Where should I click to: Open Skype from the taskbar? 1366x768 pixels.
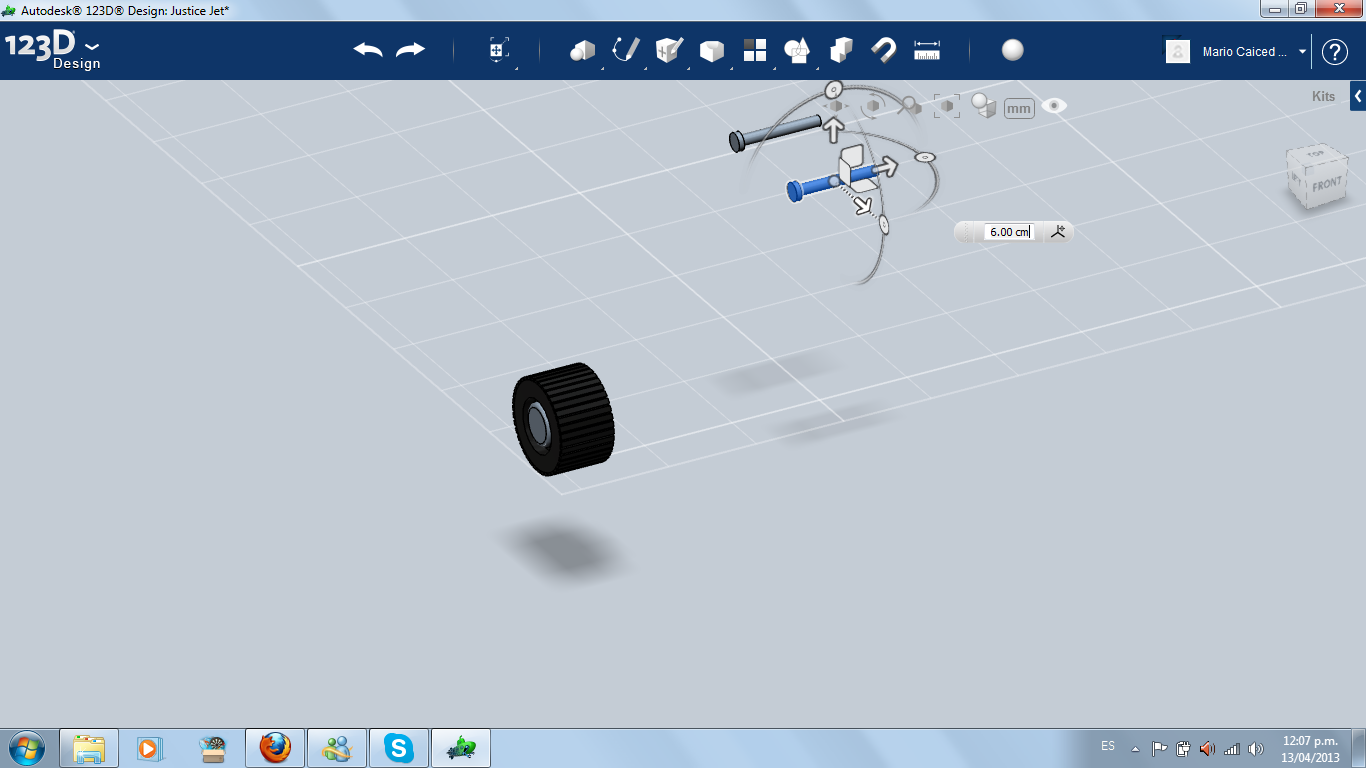(x=399, y=748)
